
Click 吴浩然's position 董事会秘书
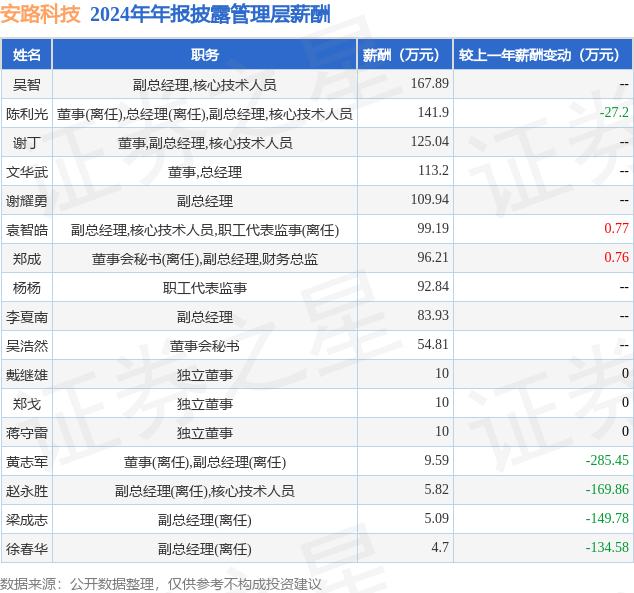pos(205,346)
